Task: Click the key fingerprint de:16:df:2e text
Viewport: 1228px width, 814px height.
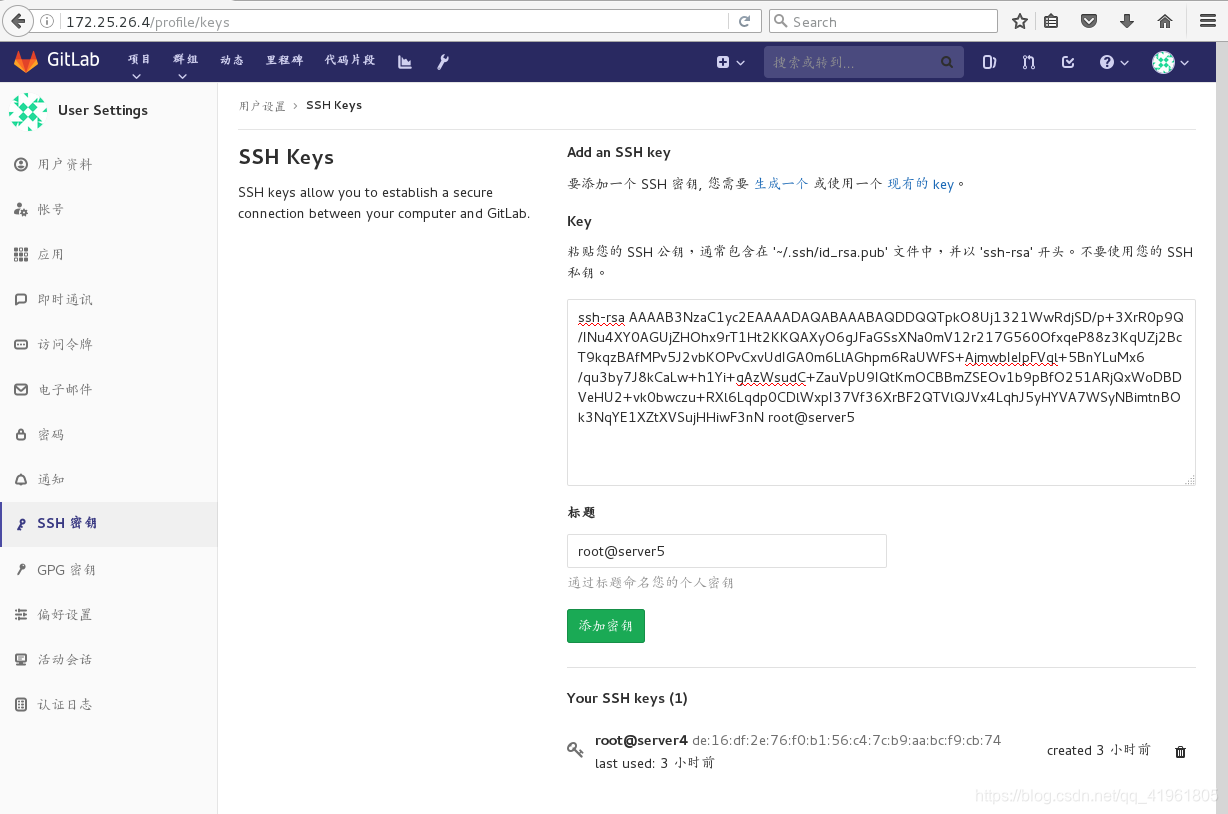Action: click(846, 740)
